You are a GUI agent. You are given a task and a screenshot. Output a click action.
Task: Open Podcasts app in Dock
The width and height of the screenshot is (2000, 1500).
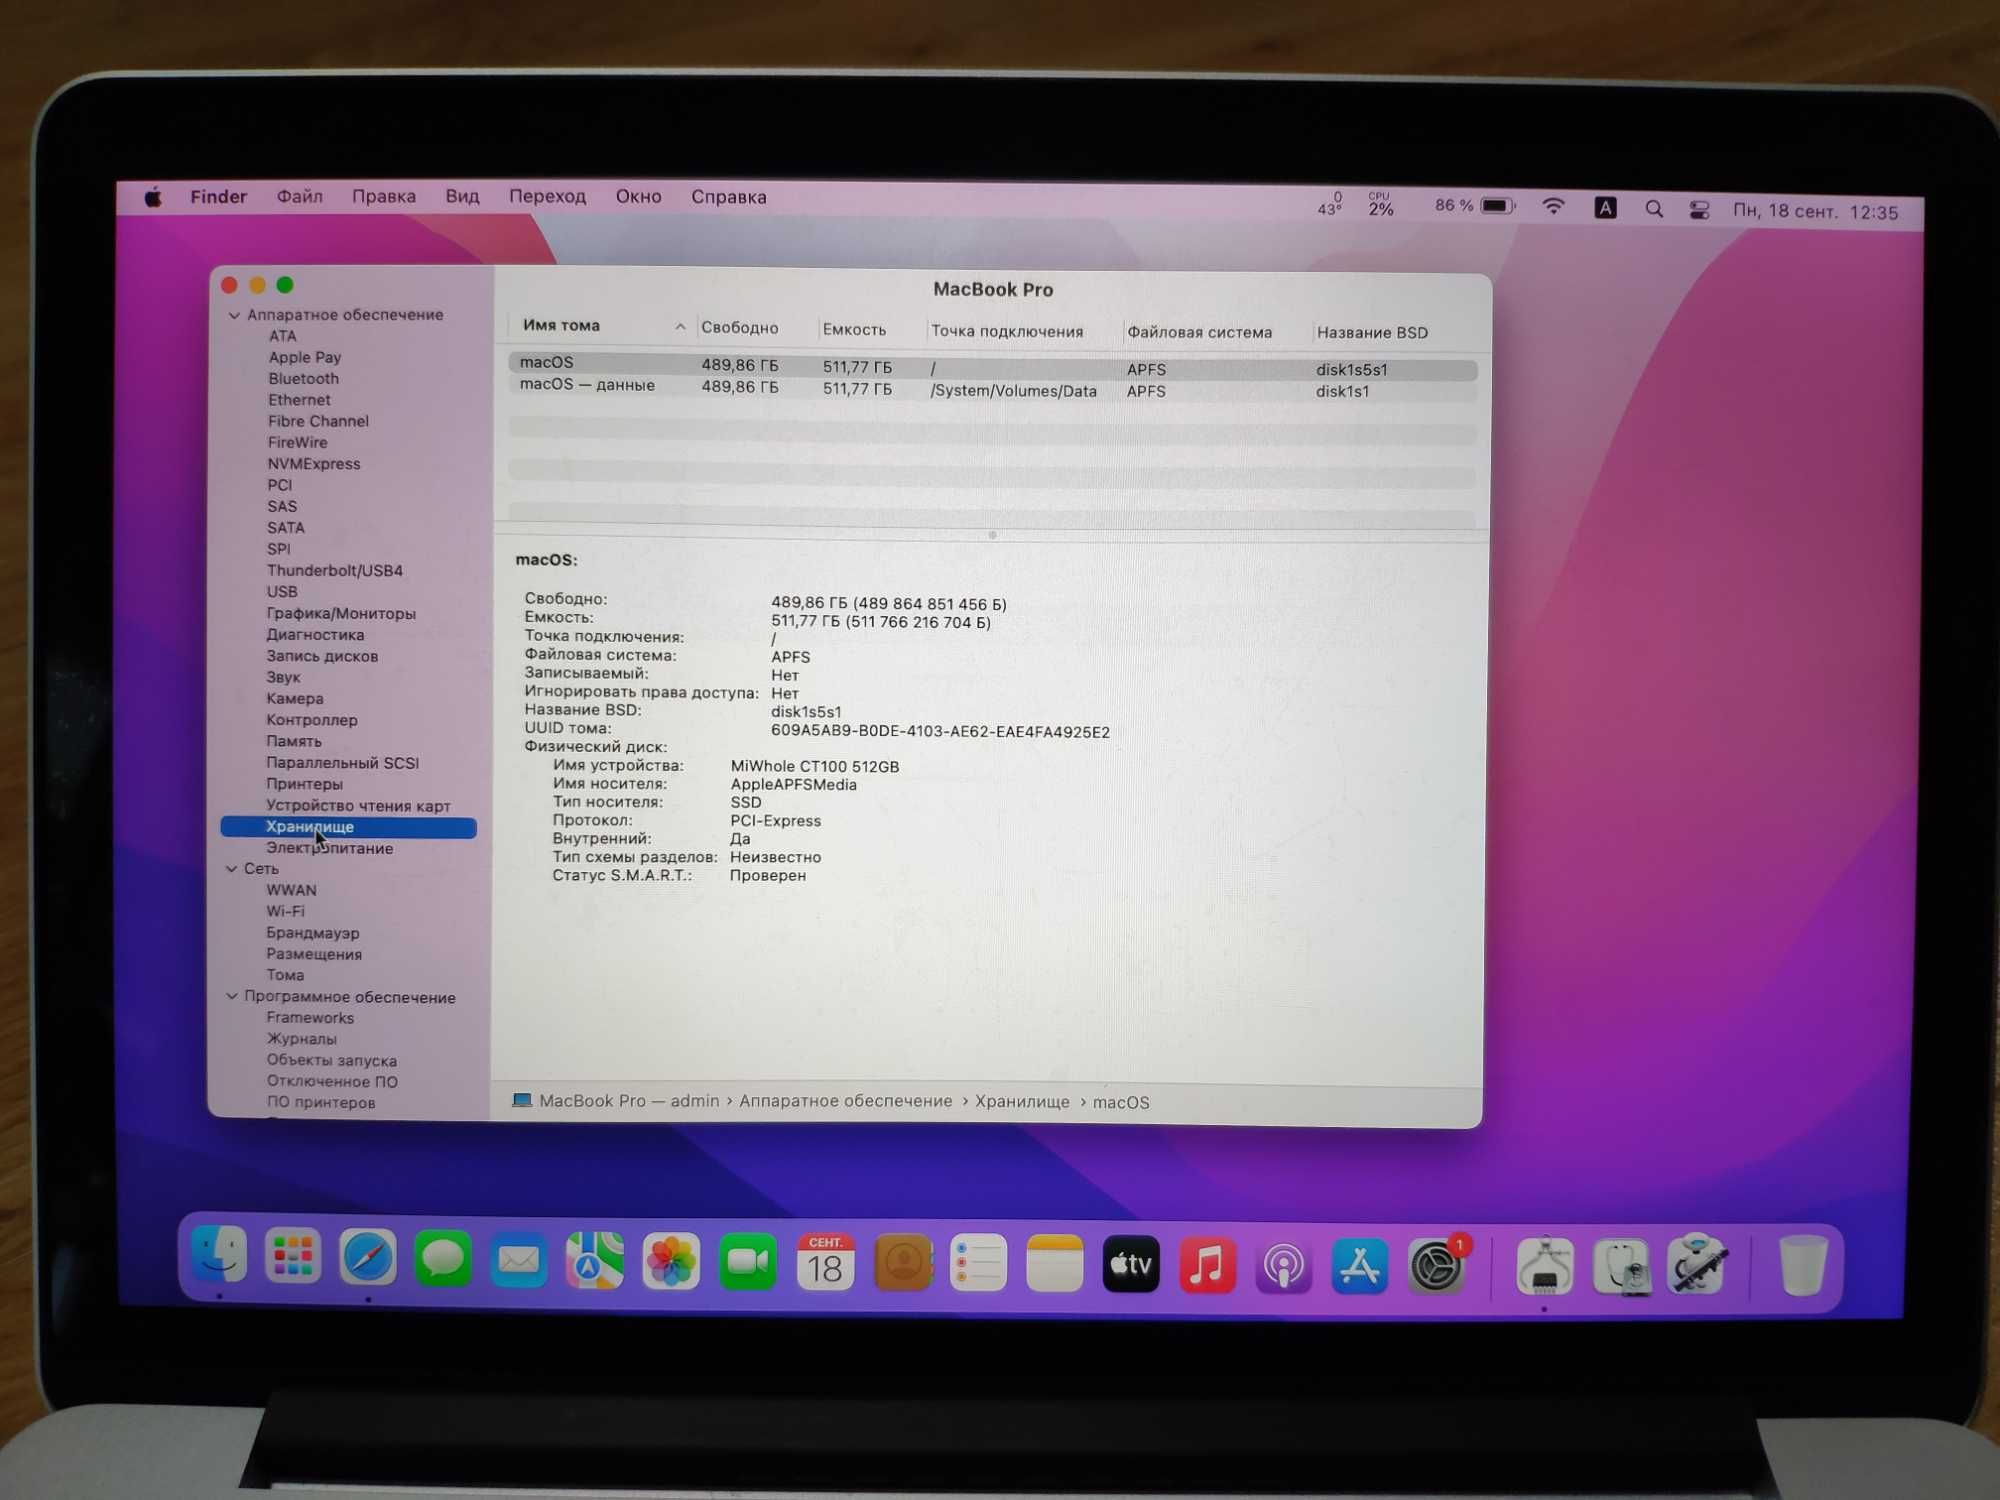point(1283,1267)
